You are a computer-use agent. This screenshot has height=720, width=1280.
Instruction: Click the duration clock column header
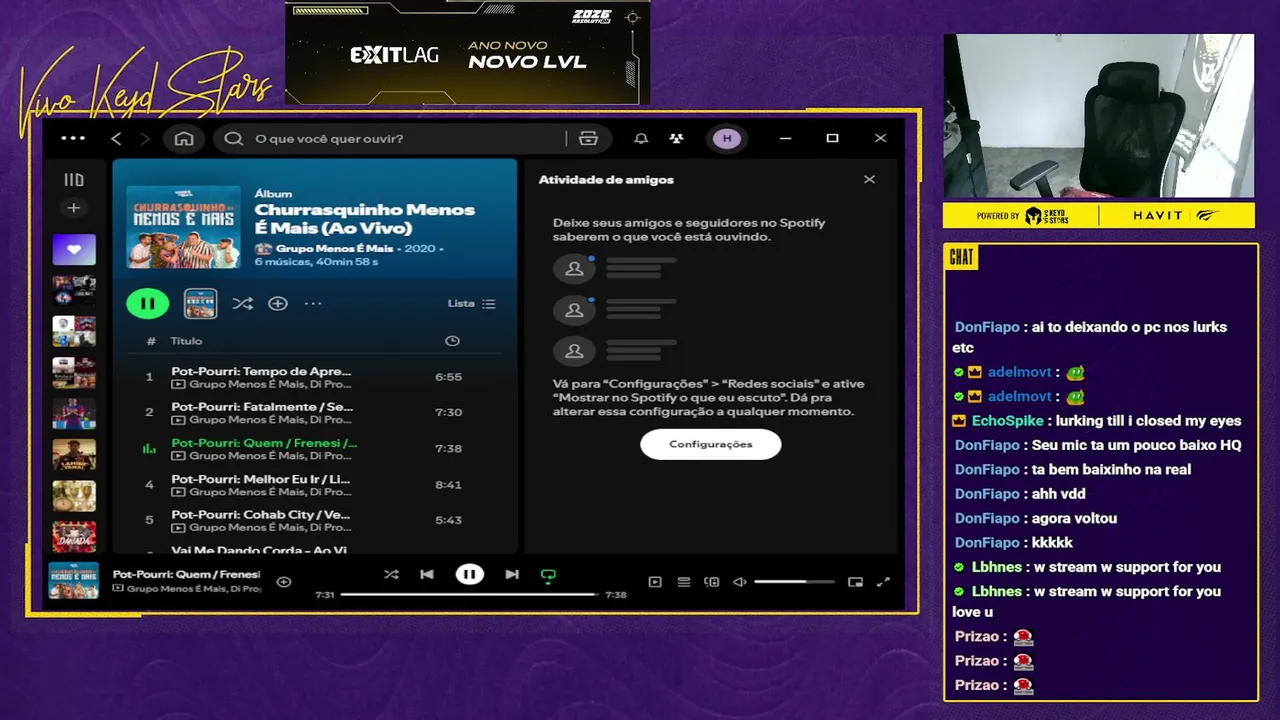pyautogui.click(x=452, y=341)
